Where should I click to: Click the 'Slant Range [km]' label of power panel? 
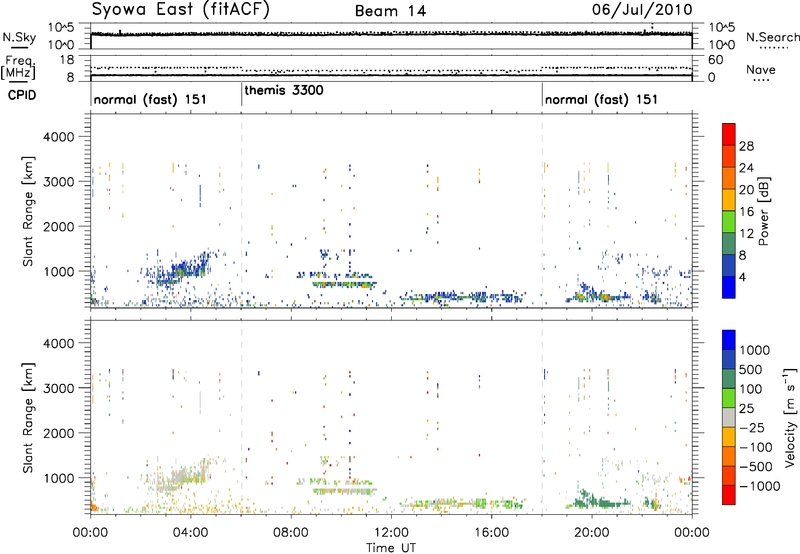[28, 211]
